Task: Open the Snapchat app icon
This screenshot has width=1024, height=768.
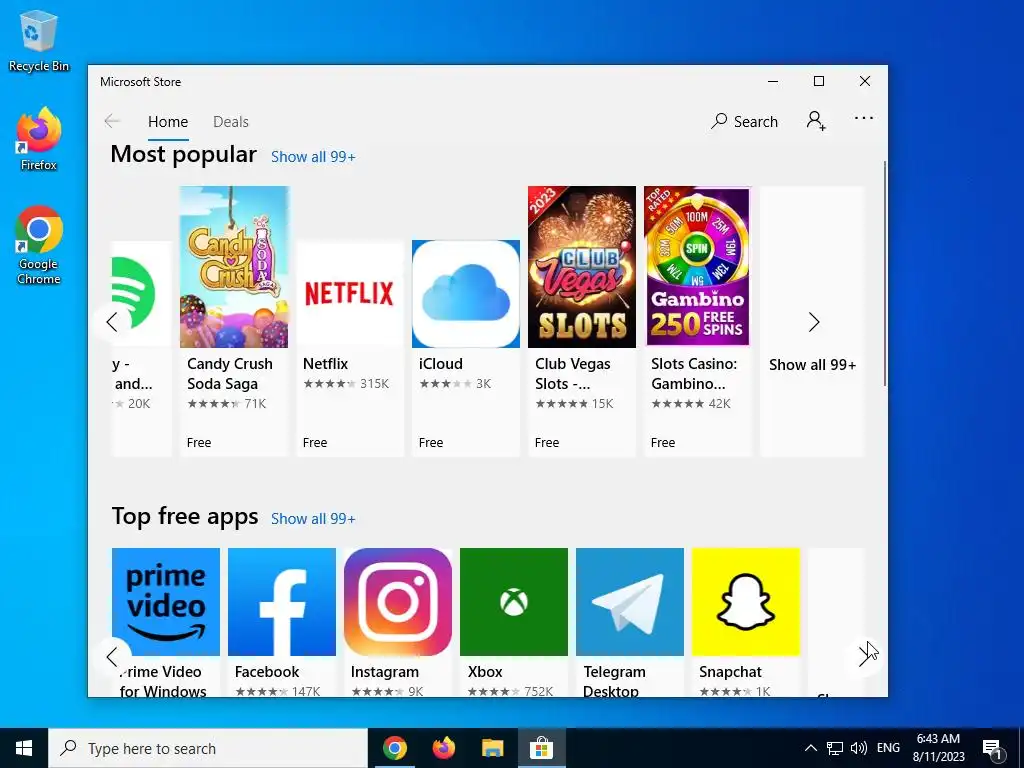Action: (x=746, y=601)
